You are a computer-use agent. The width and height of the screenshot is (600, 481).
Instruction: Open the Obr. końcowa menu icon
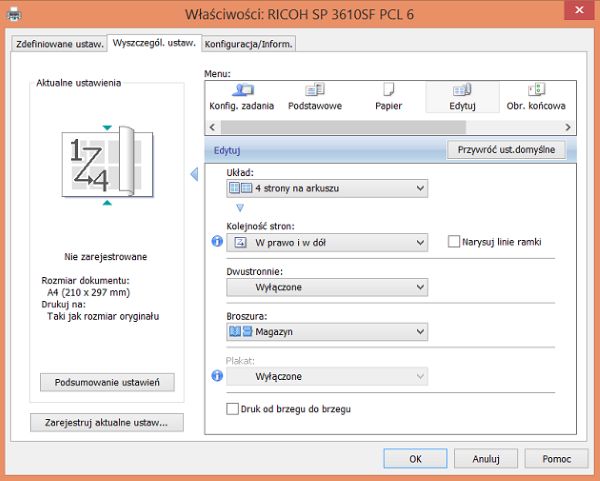coord(536,97)
